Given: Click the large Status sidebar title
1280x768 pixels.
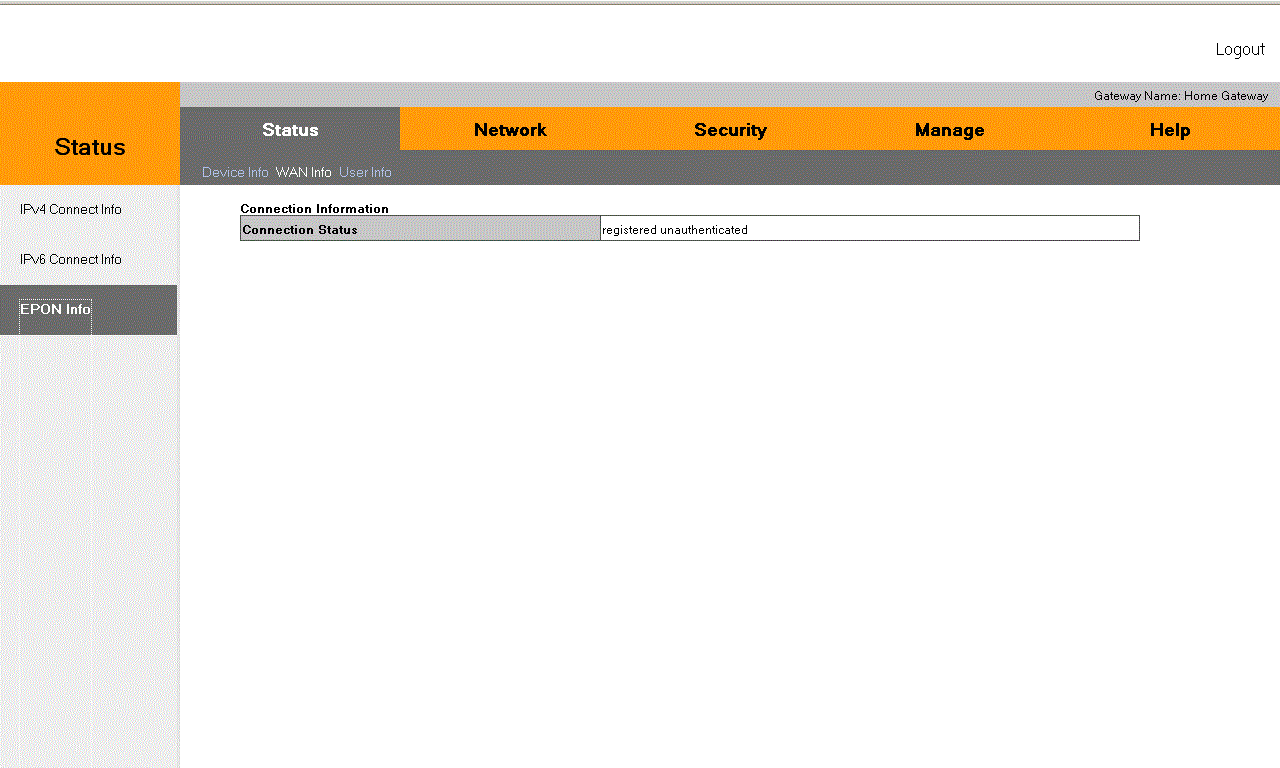Looking at the screenshot, I should click(90, 147).
